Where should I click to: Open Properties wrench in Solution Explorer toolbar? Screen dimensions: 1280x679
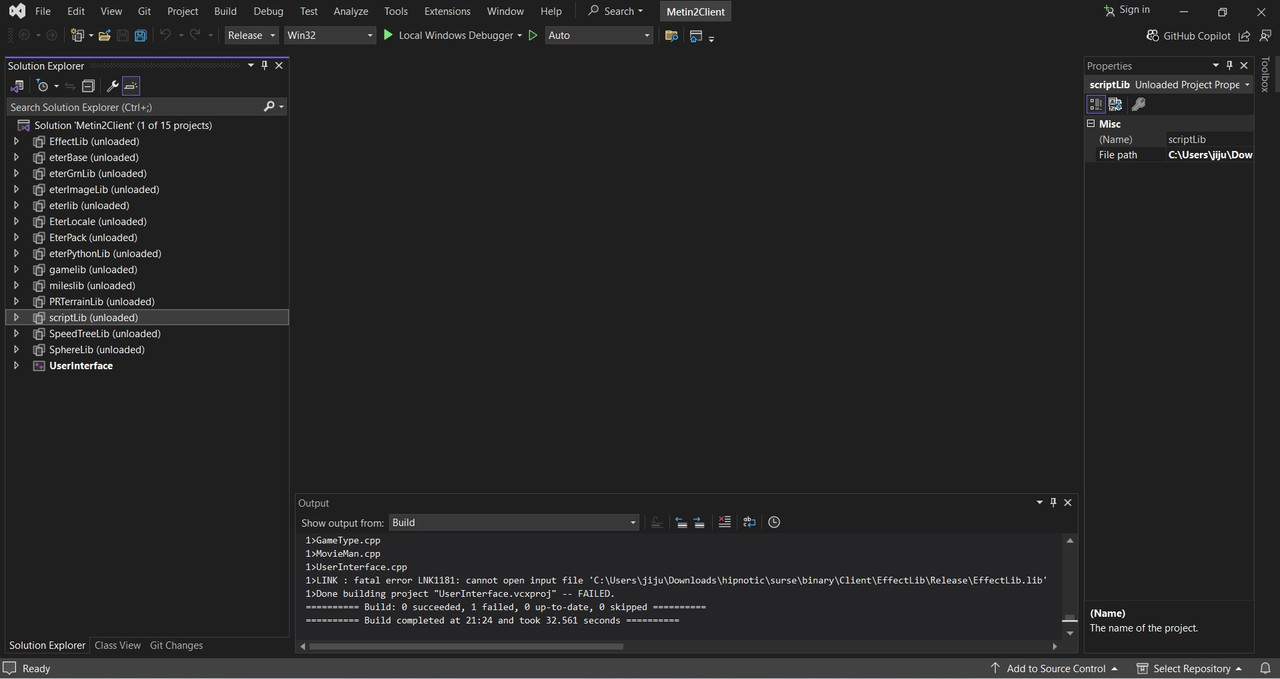point(112,86)
